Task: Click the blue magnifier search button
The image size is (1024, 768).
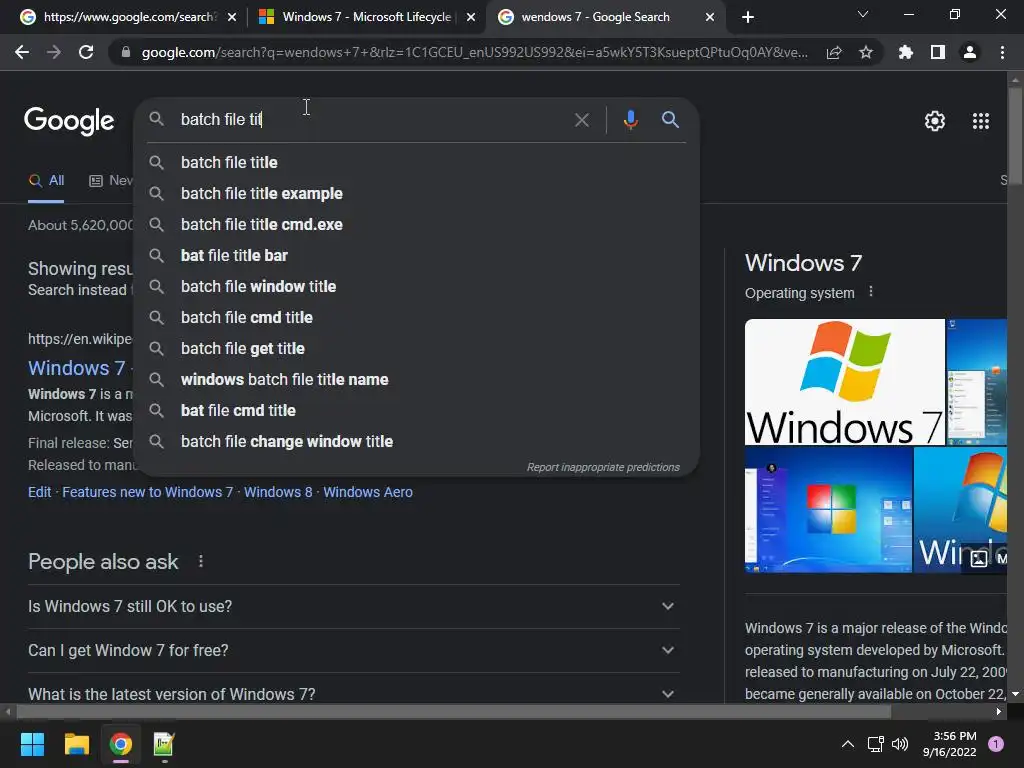Action: click(x=670, y=120)
